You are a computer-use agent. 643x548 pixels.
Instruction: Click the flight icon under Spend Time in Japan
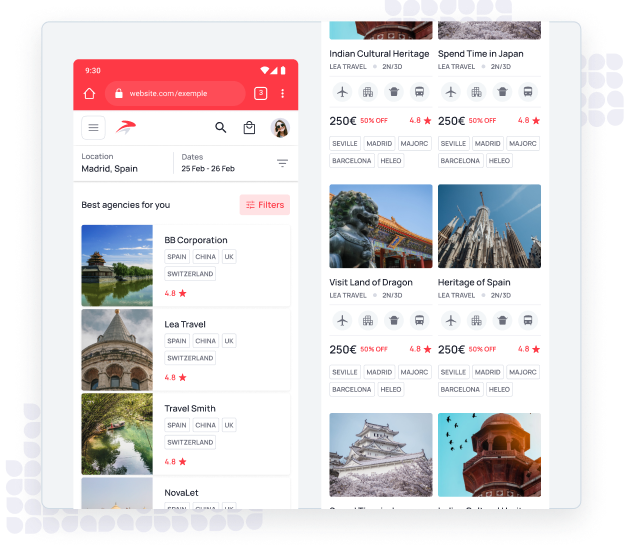point(451,92)
